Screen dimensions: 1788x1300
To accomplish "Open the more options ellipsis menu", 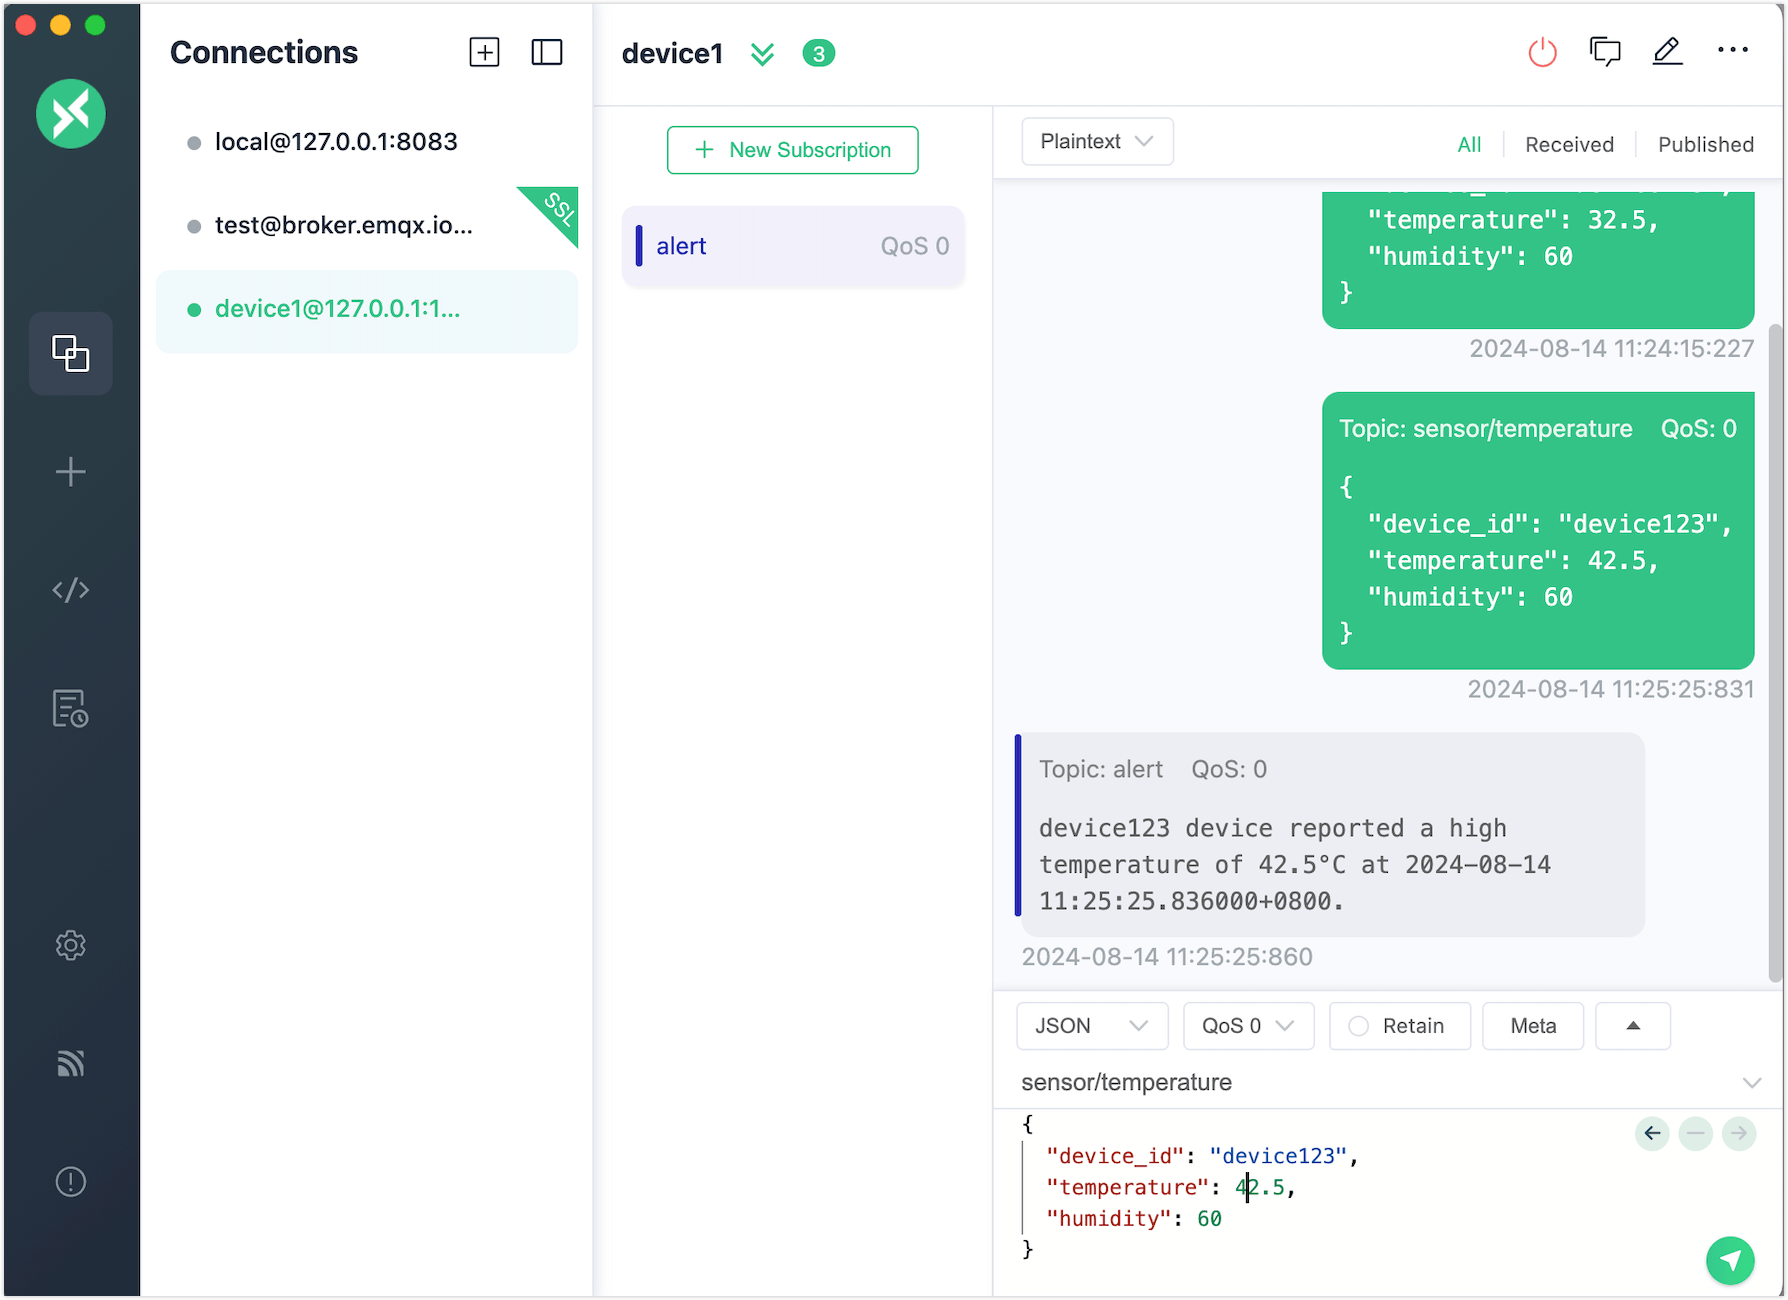I will (1732, 51).
